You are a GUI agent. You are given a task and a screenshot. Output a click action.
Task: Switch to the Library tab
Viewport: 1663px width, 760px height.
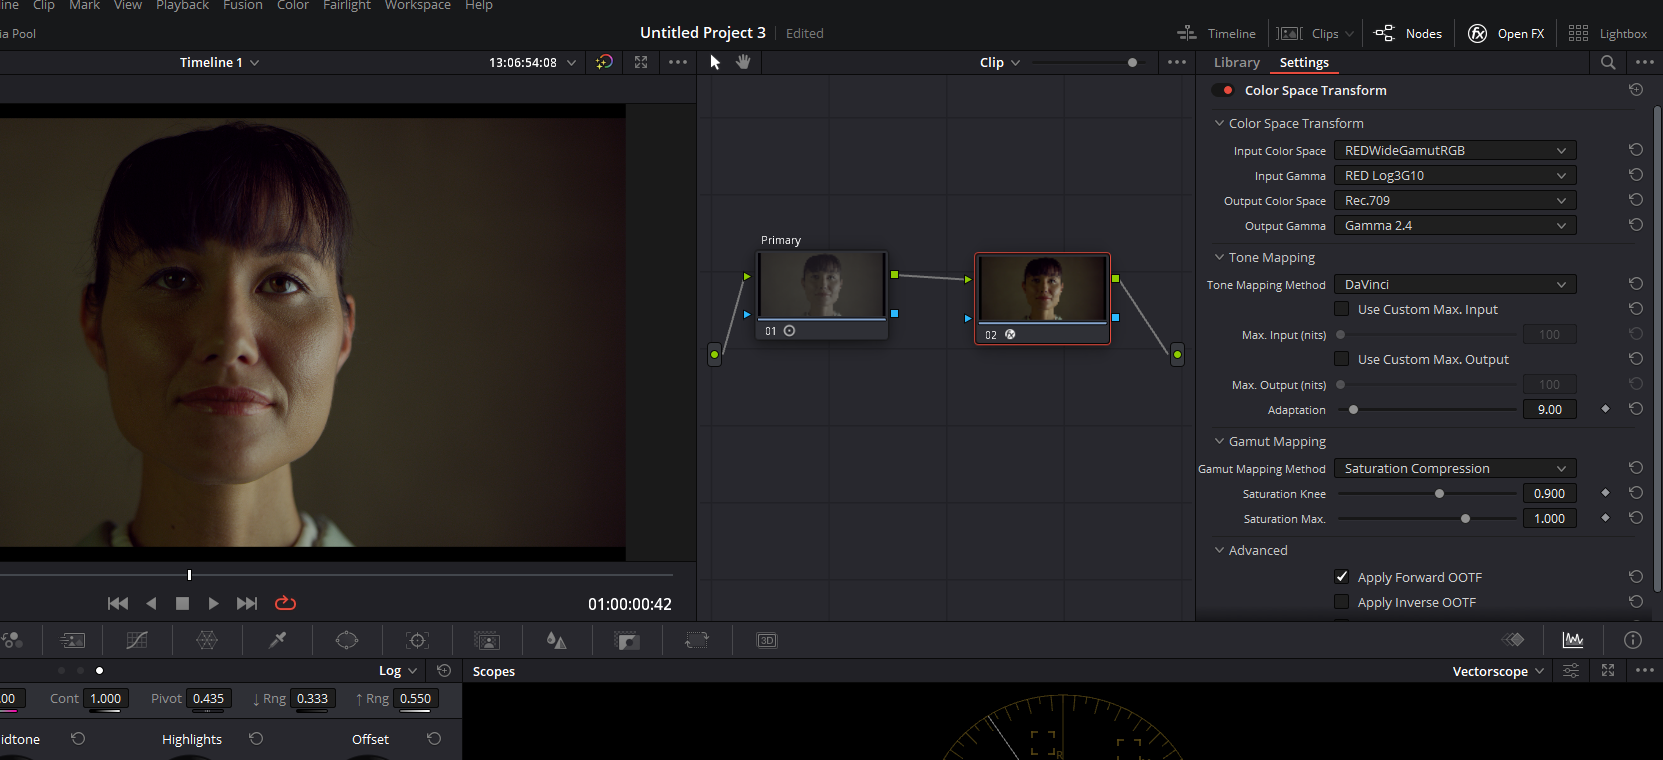click(1237, 62)
